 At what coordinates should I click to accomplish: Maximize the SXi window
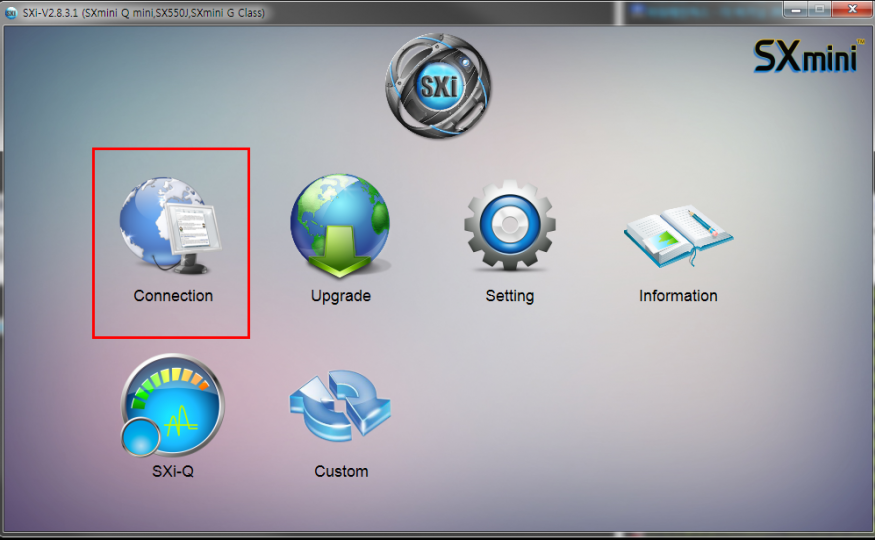[x=819, y=9]
